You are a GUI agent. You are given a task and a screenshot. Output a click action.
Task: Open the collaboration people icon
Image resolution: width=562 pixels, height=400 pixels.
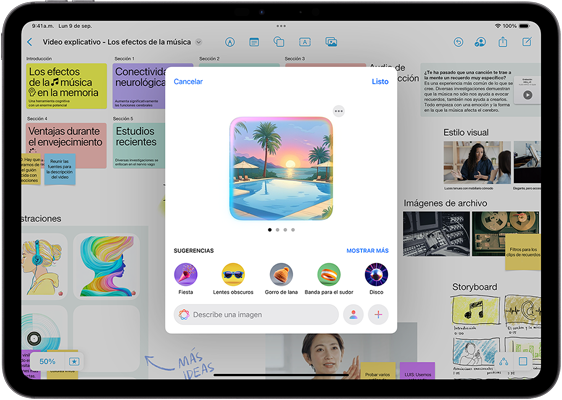pyautogui.click(x=480, y=42)
